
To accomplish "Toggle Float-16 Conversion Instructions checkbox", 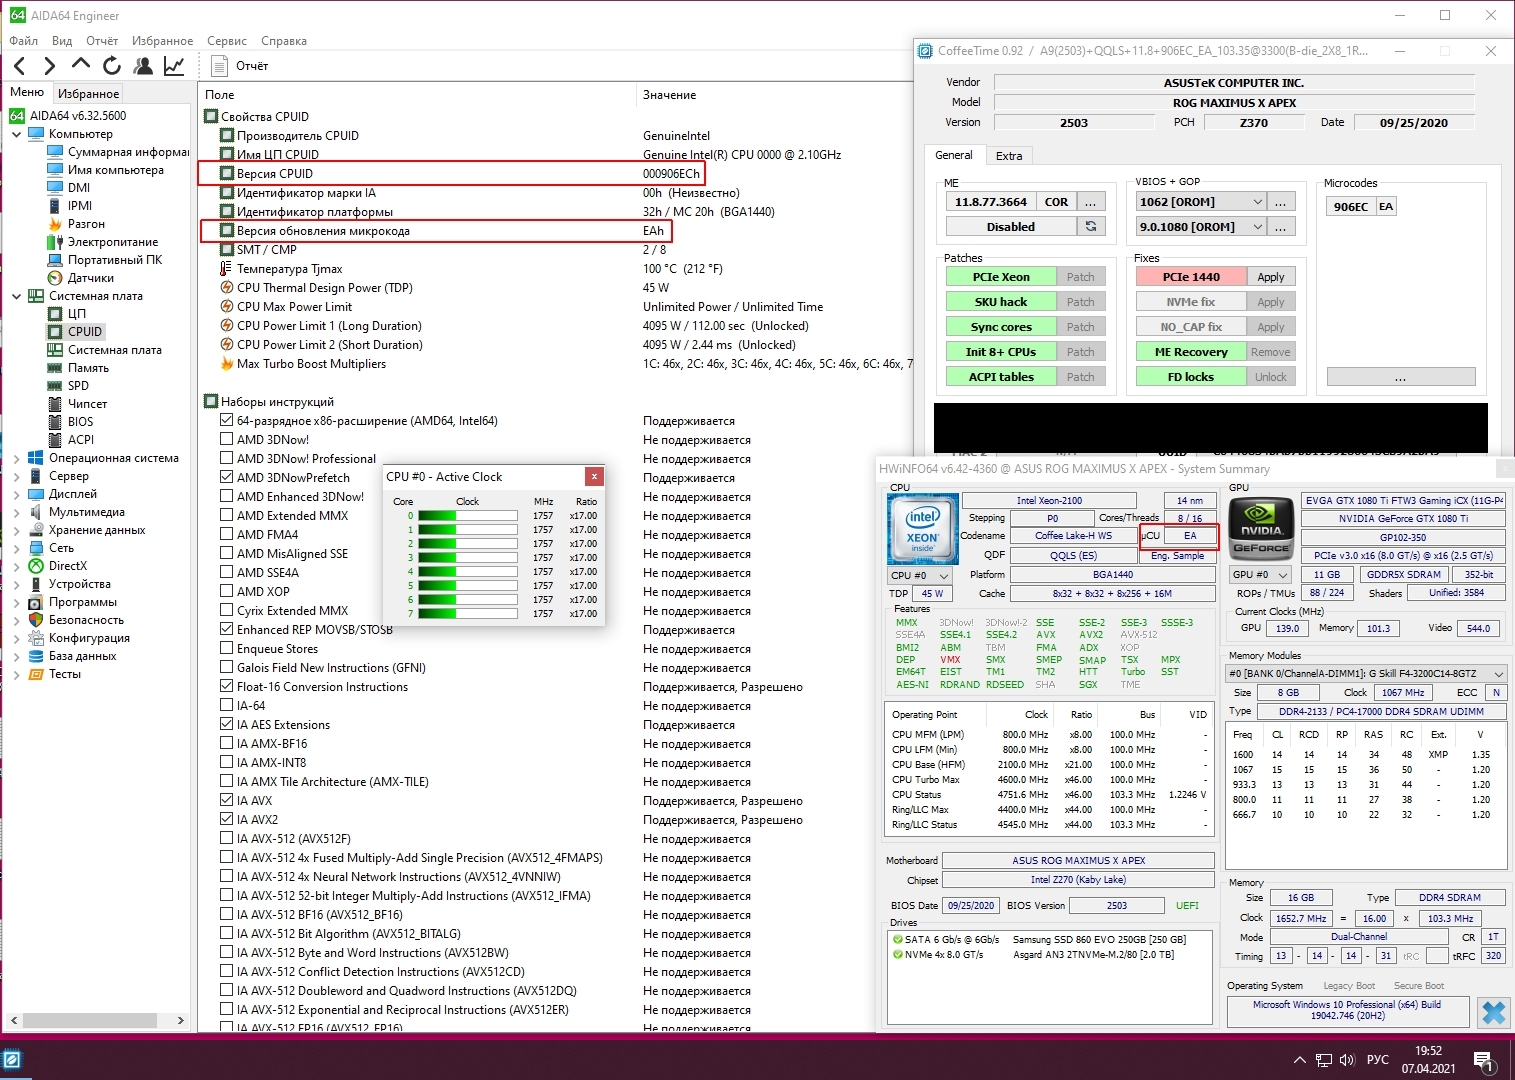I will click(227, 687).
